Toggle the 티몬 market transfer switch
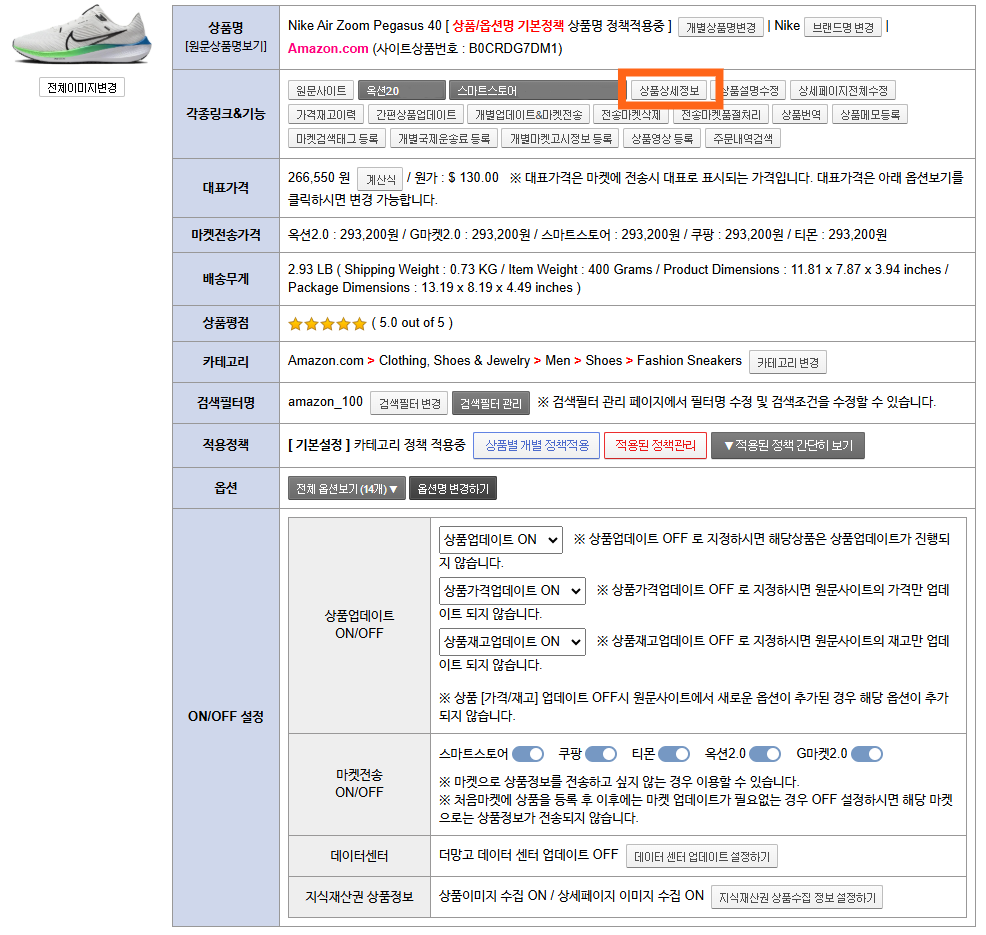This screenshot has width=986, height=935. [674, 754]
